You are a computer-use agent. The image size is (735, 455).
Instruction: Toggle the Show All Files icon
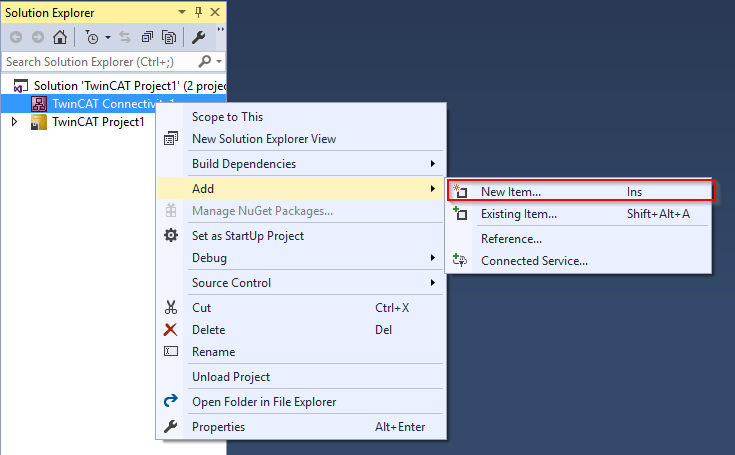[169, 37]
